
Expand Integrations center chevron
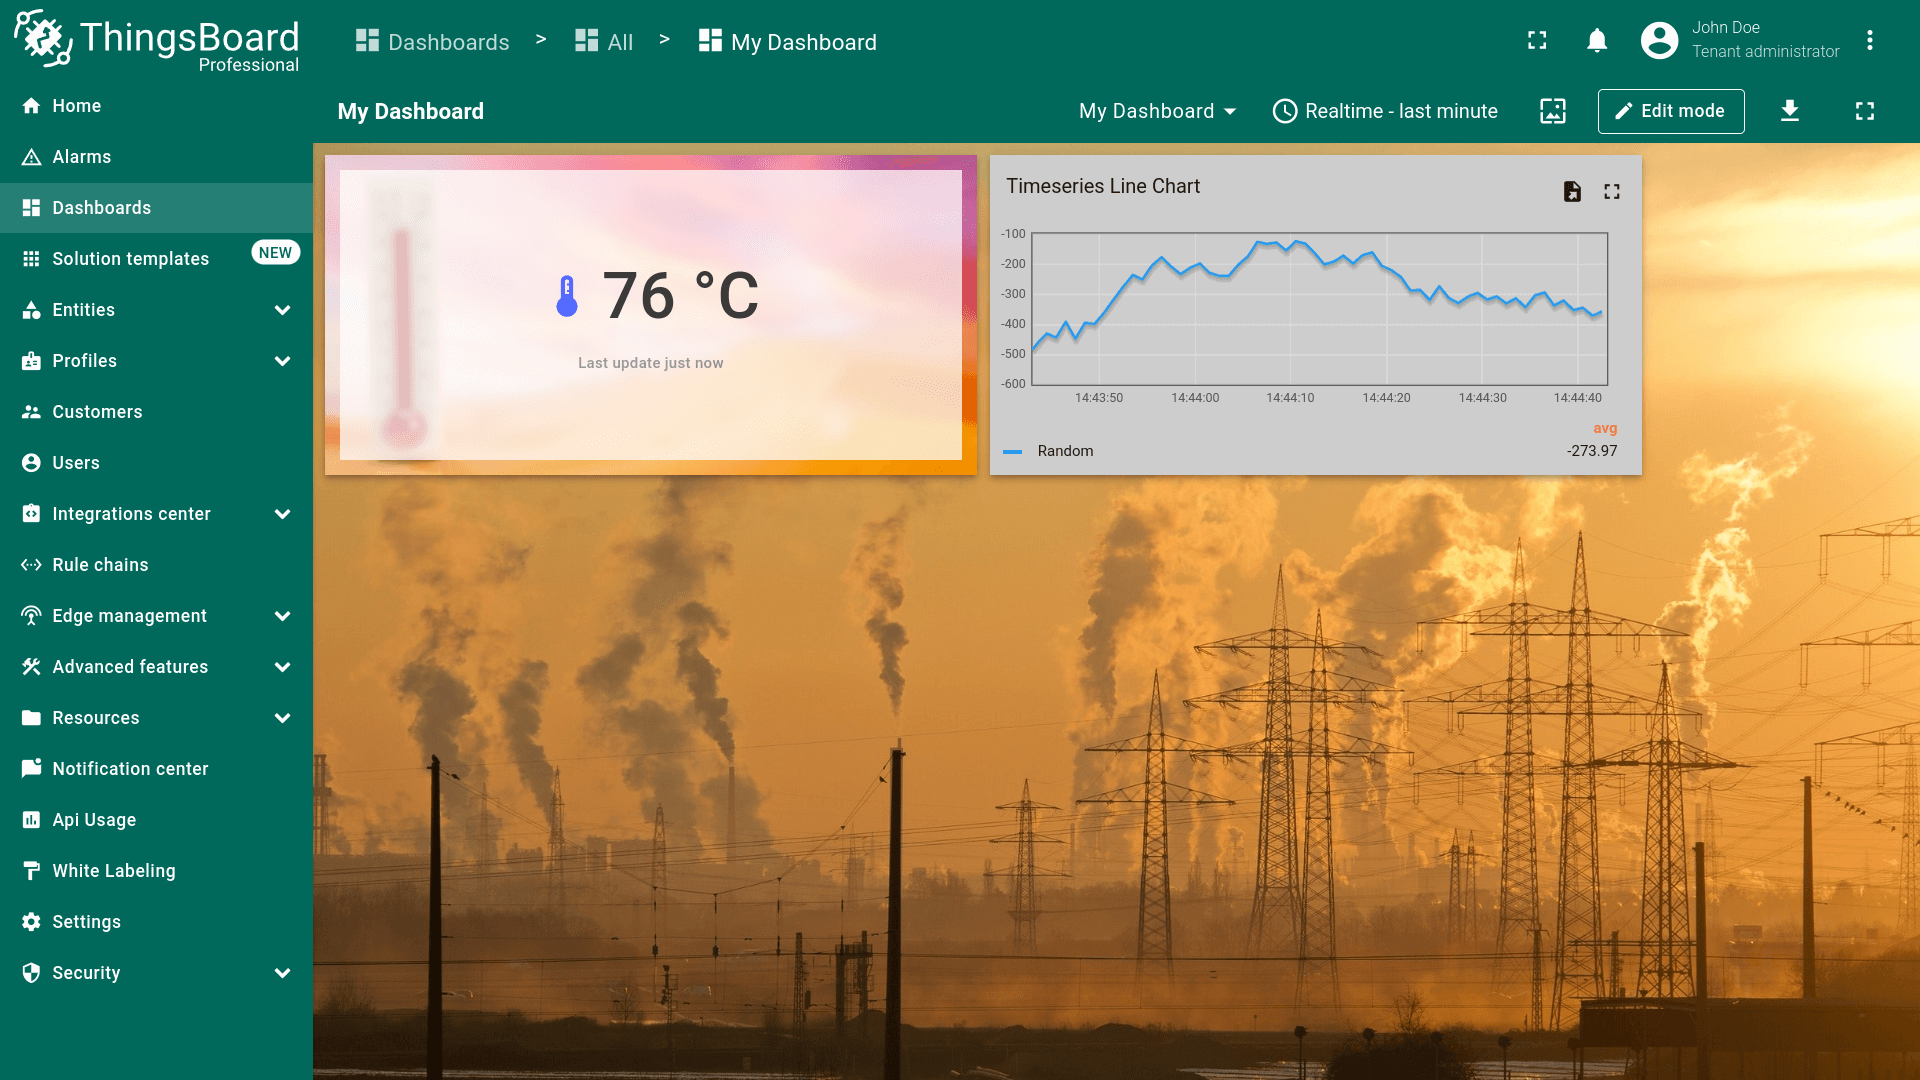(x=282, y=514)
